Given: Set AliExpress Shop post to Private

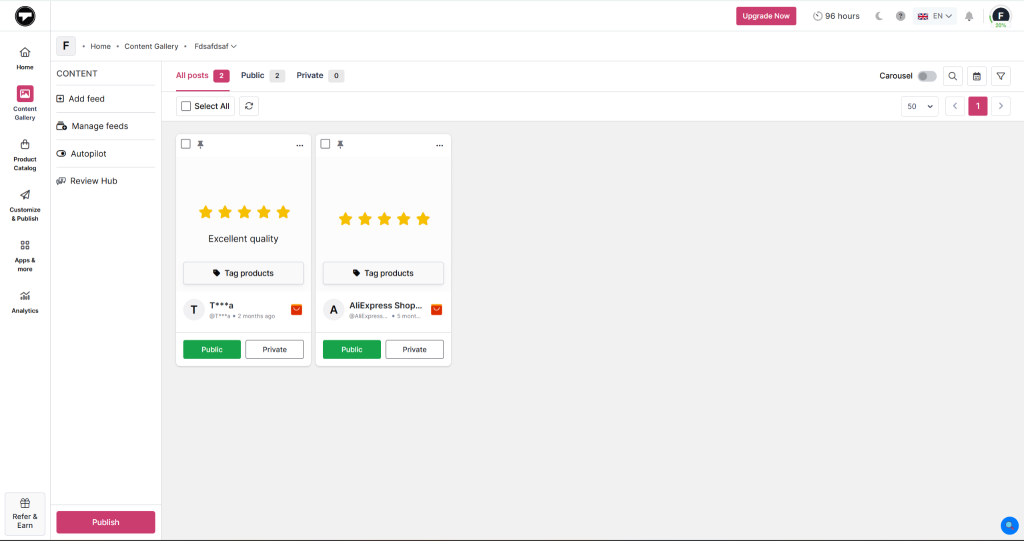Looking at the screenshot, I should tap(414, 350).
